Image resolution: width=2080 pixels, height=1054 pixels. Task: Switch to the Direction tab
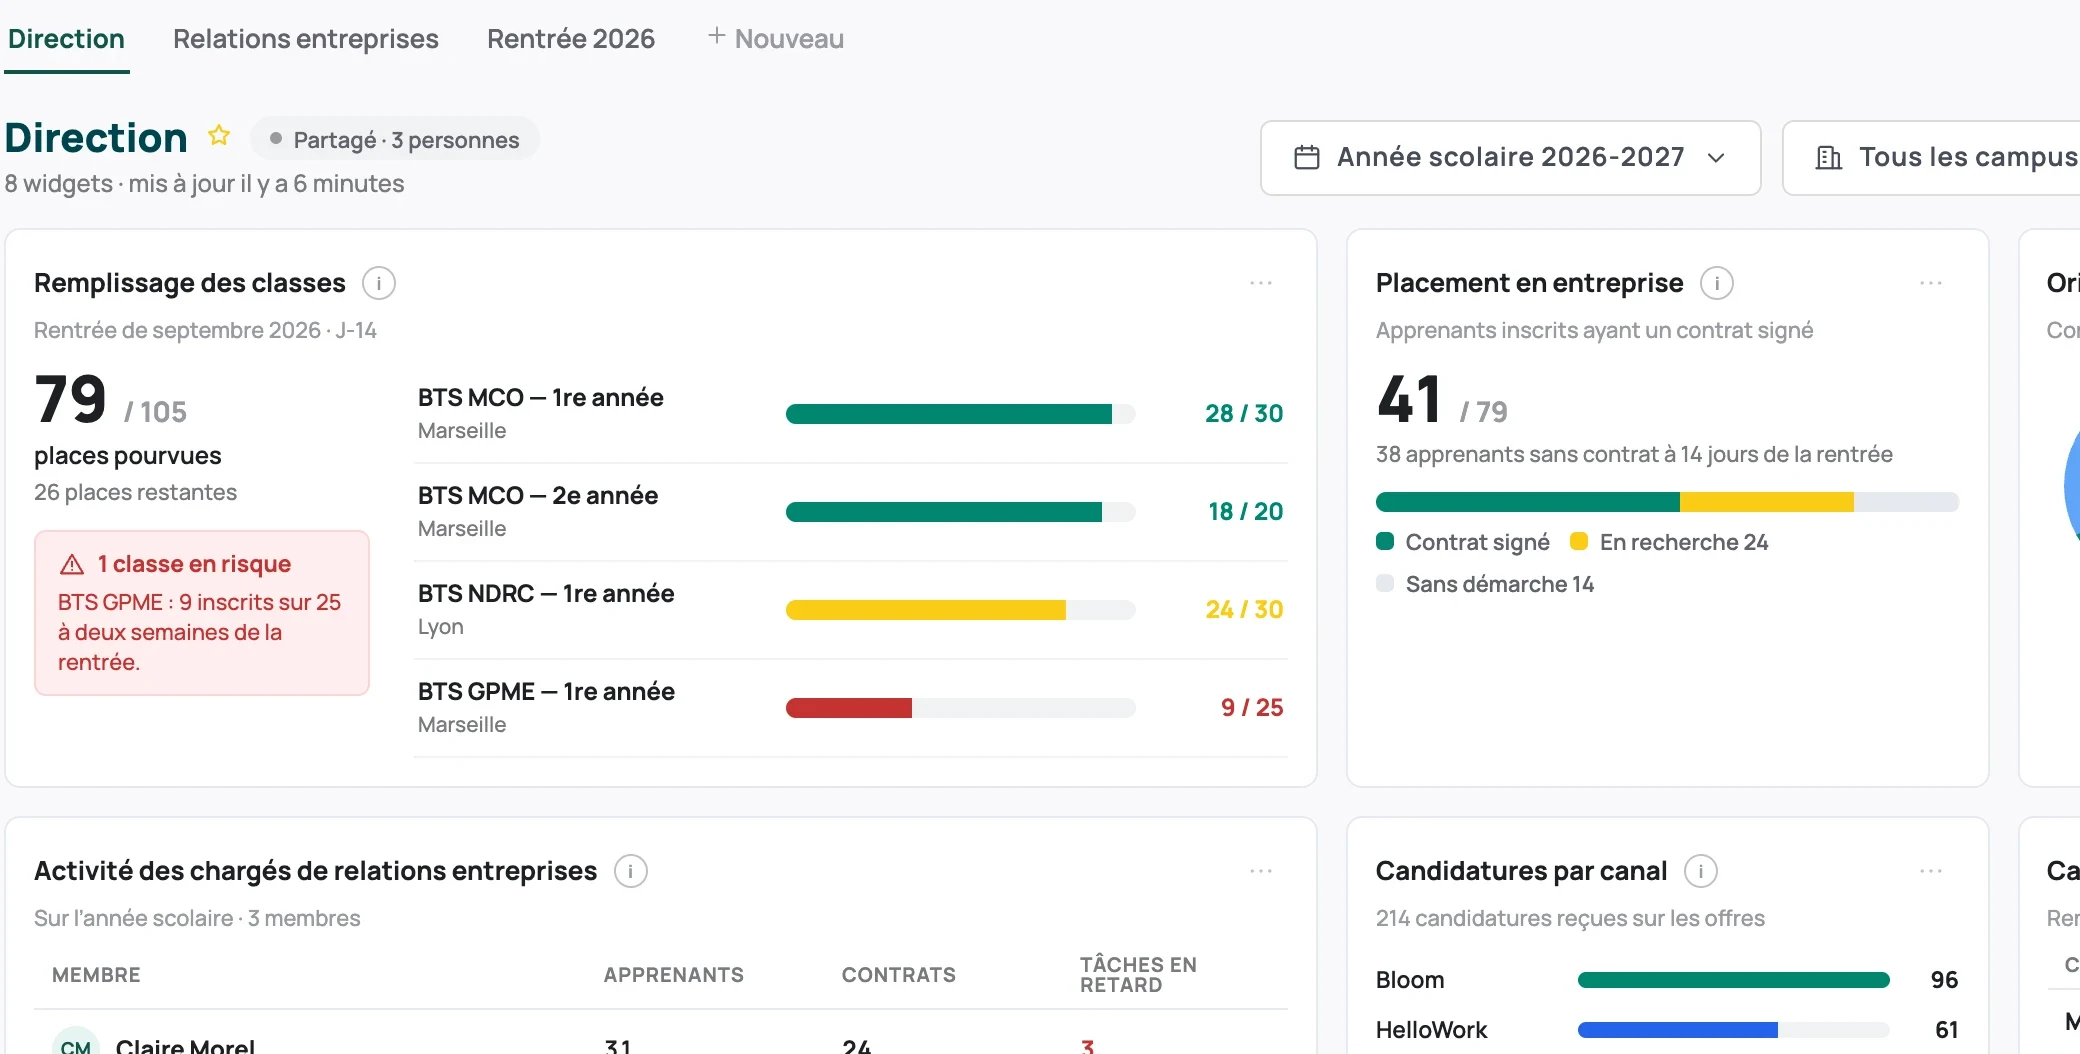click(67, 39)
